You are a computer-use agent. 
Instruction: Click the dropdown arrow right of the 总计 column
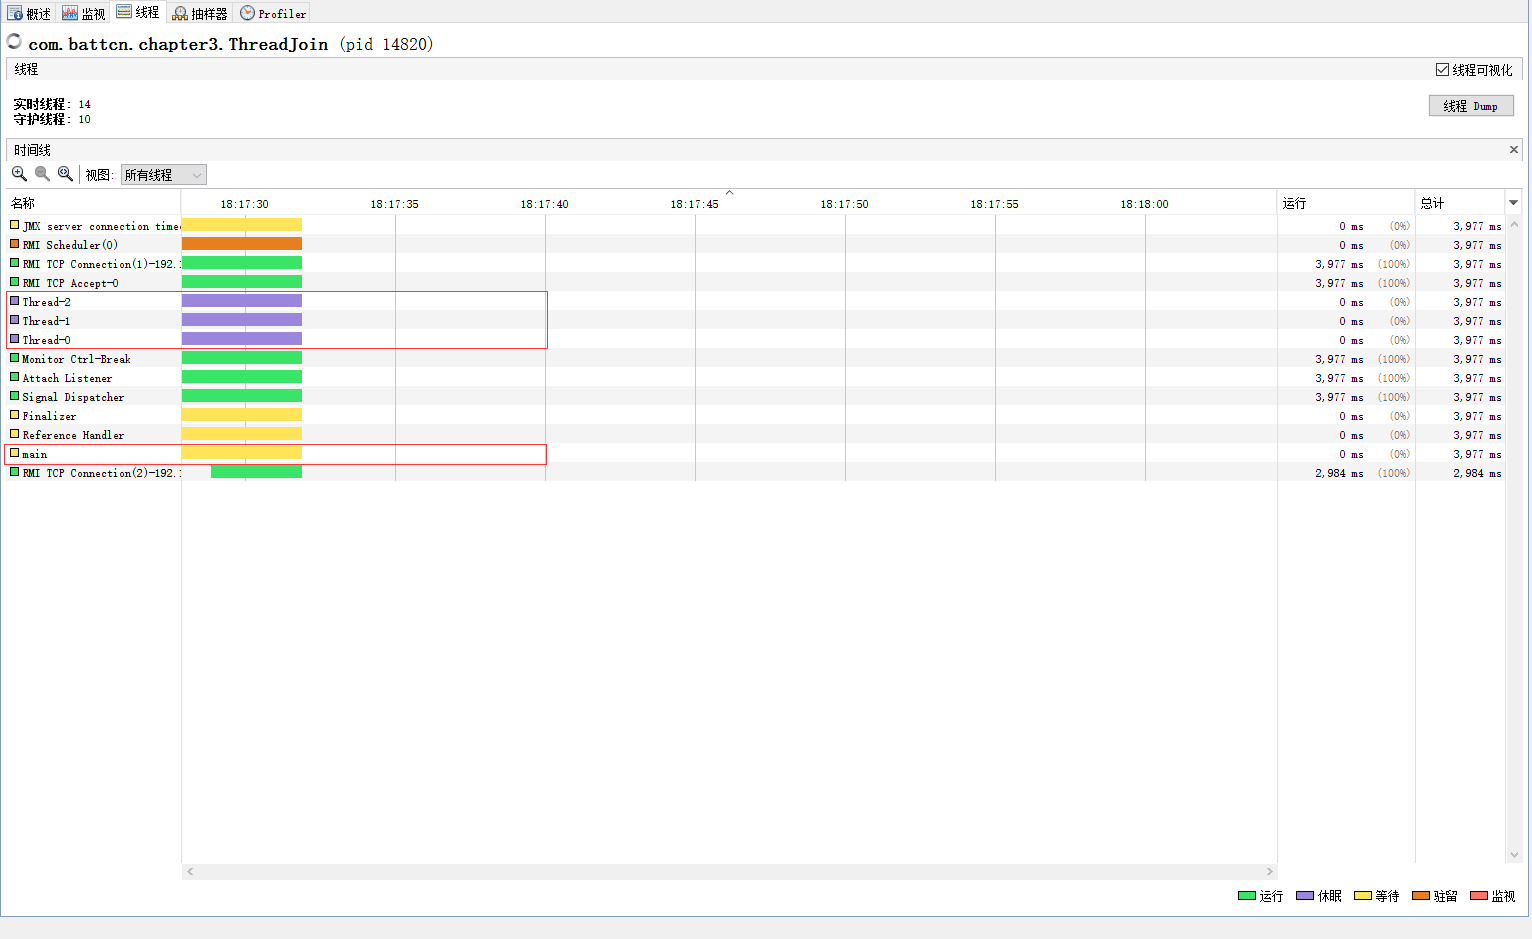(1513, 202)
